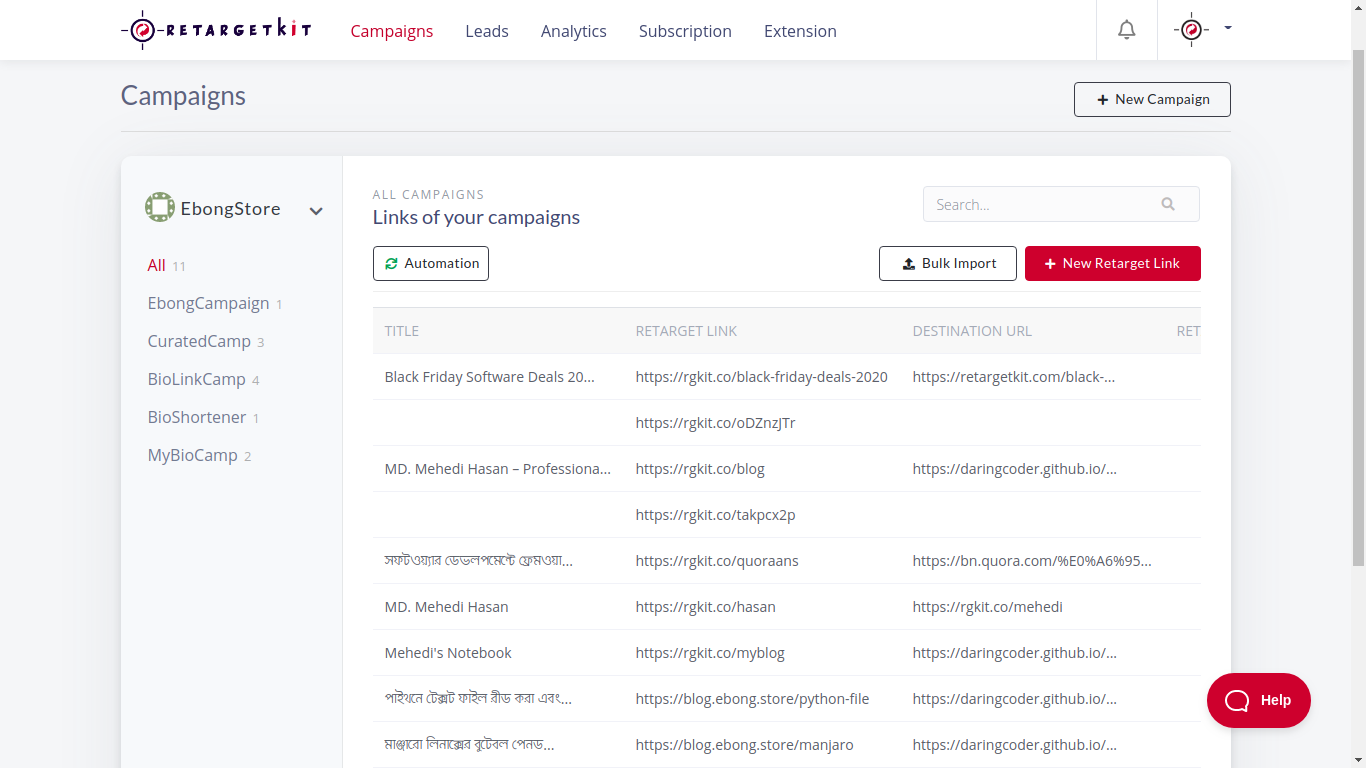This screenshot has width=1366, height=768.
Task: Open the Analytics nav tab
Action: 574,31
